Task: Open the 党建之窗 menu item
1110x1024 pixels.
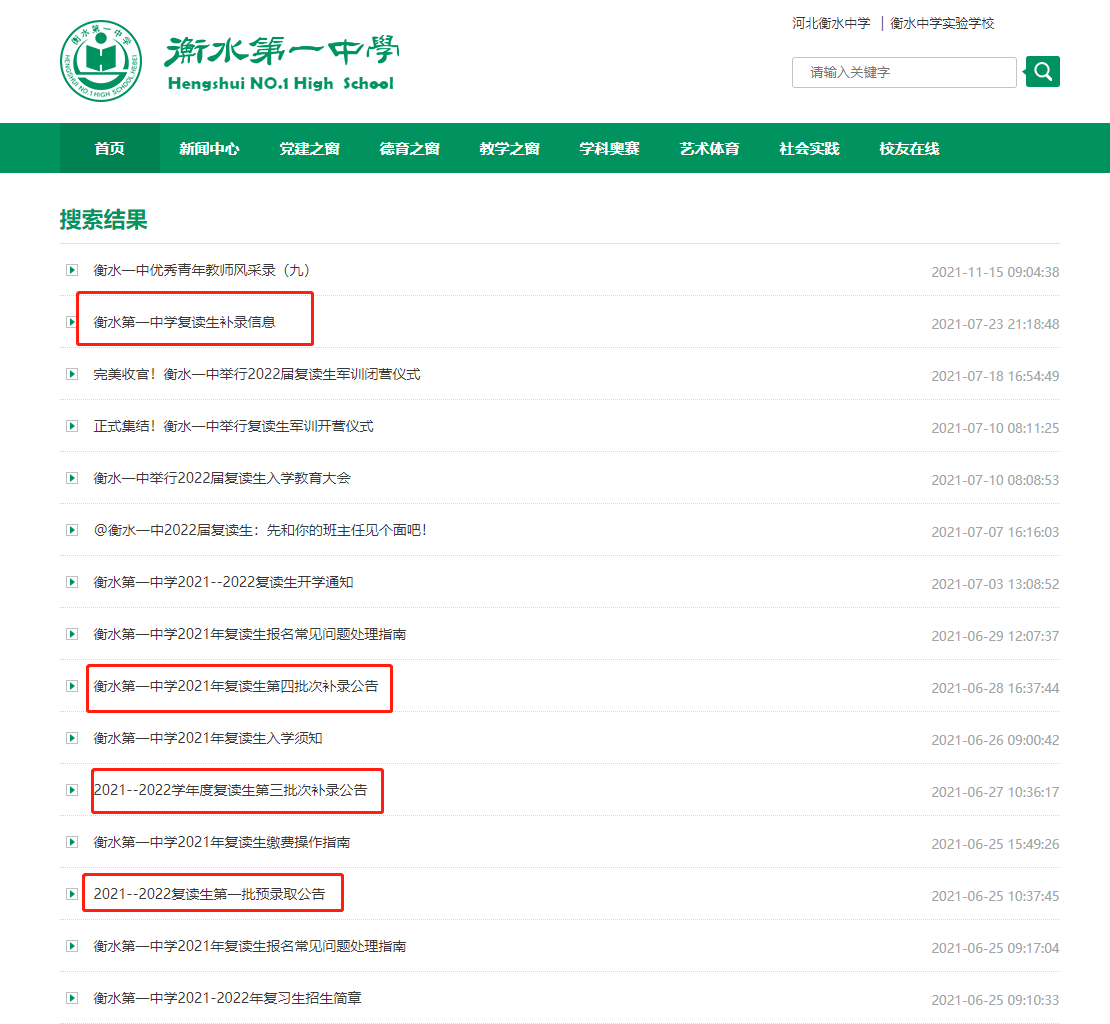Action: (308, 148)
